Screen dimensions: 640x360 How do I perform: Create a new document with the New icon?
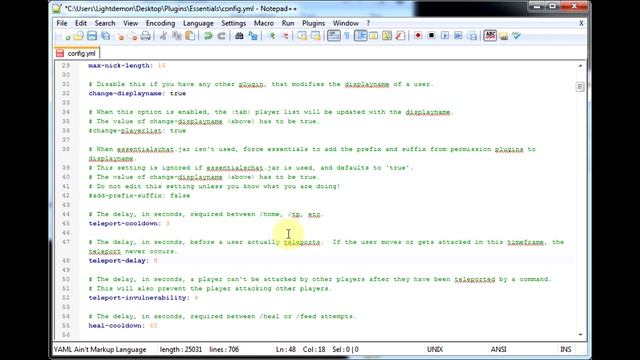tap(67, 36)
